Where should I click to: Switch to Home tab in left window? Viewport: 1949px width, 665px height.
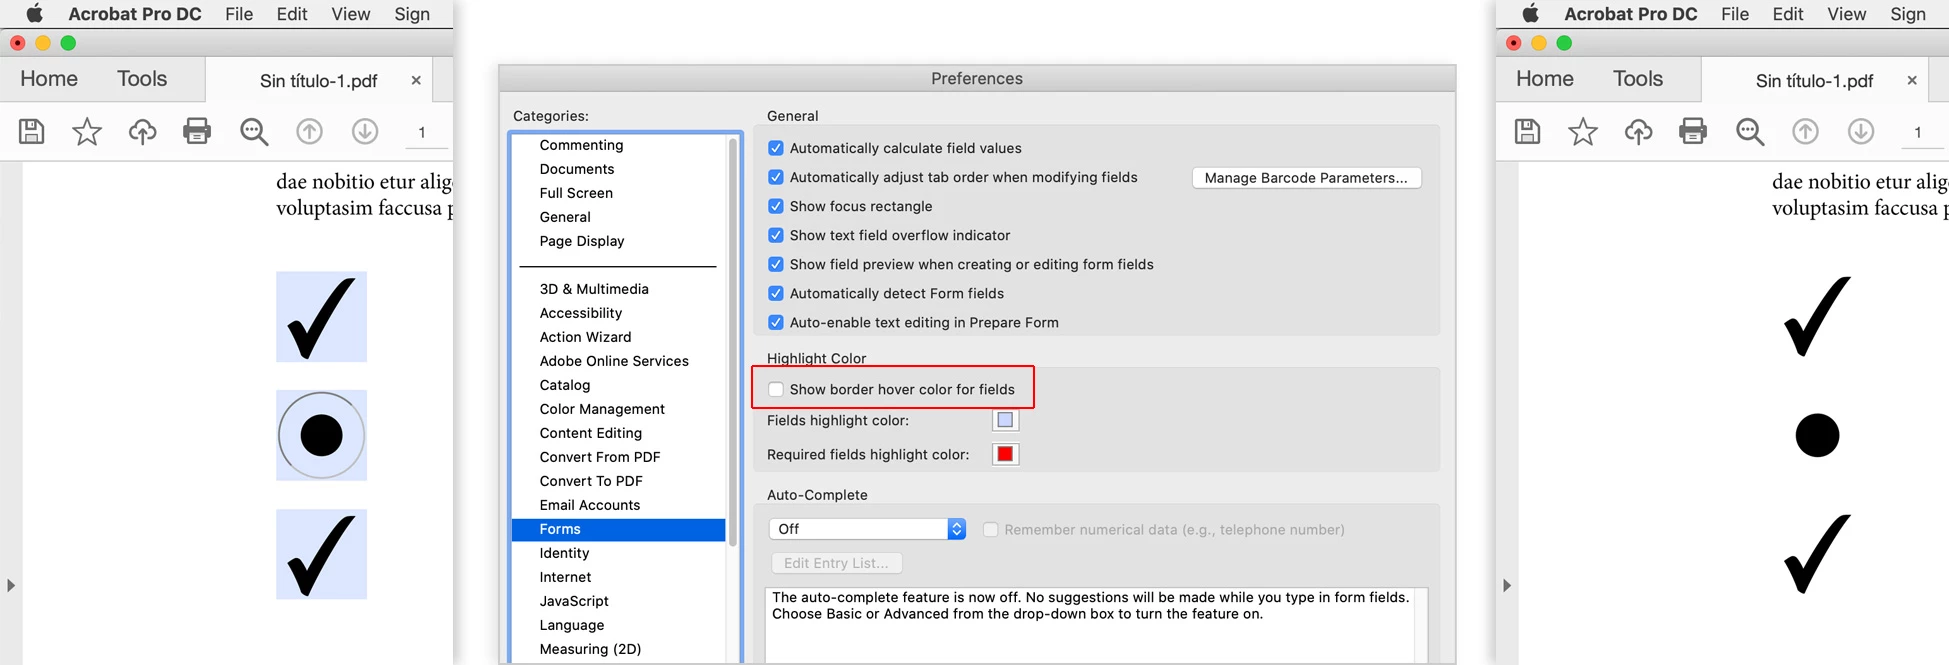[49, 79]
